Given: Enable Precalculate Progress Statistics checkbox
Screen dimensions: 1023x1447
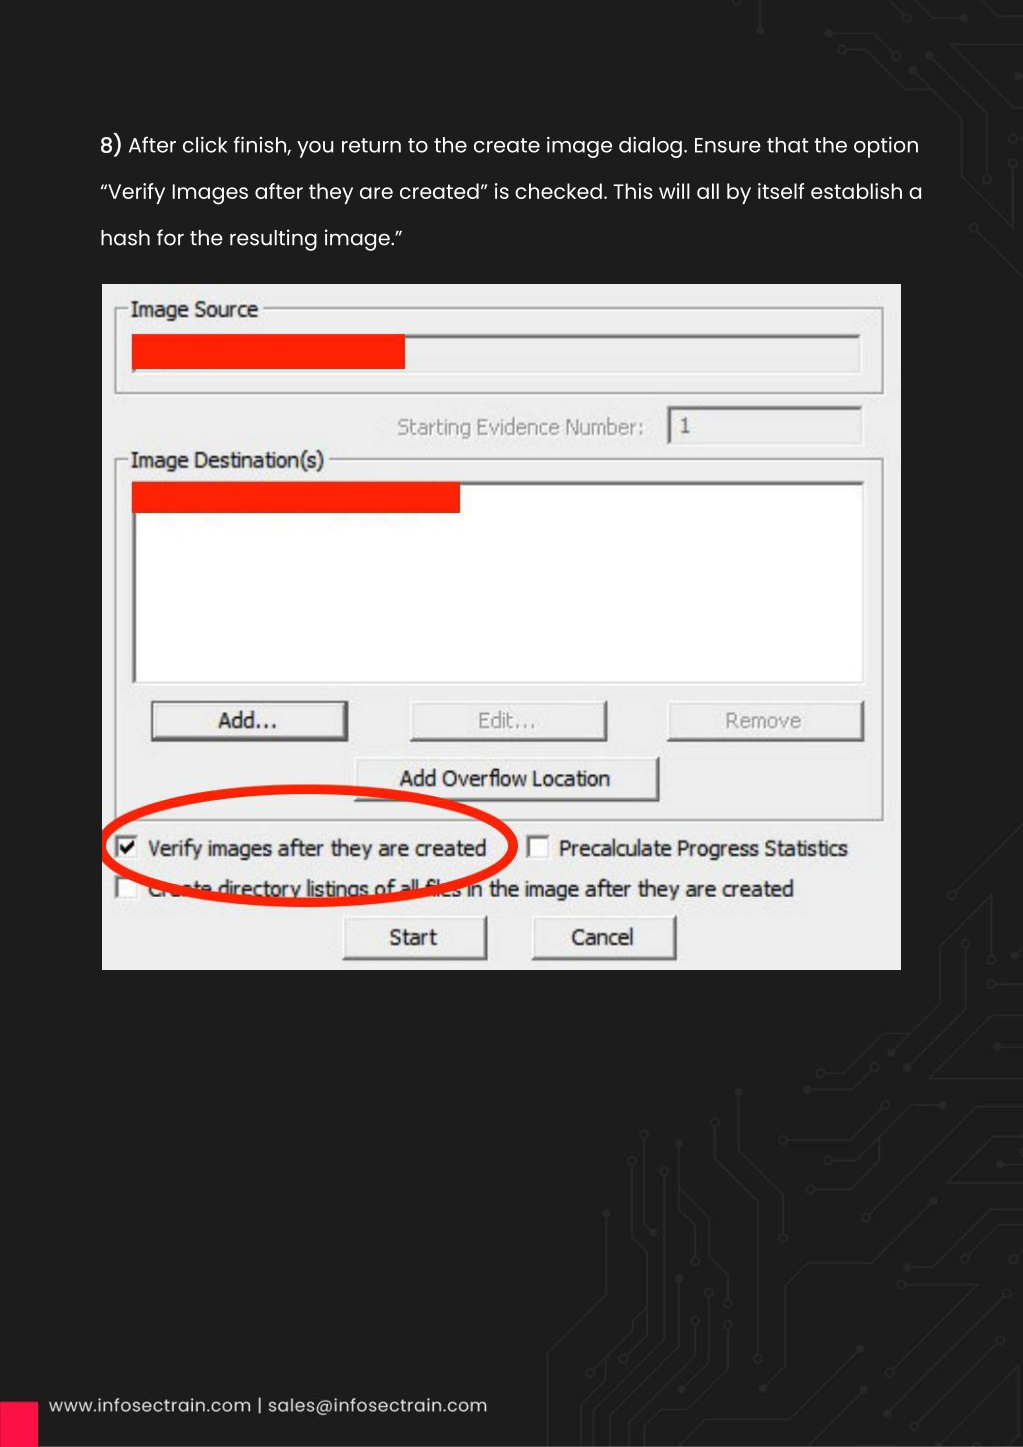Looking at the screenshot, I should point(538,847).
